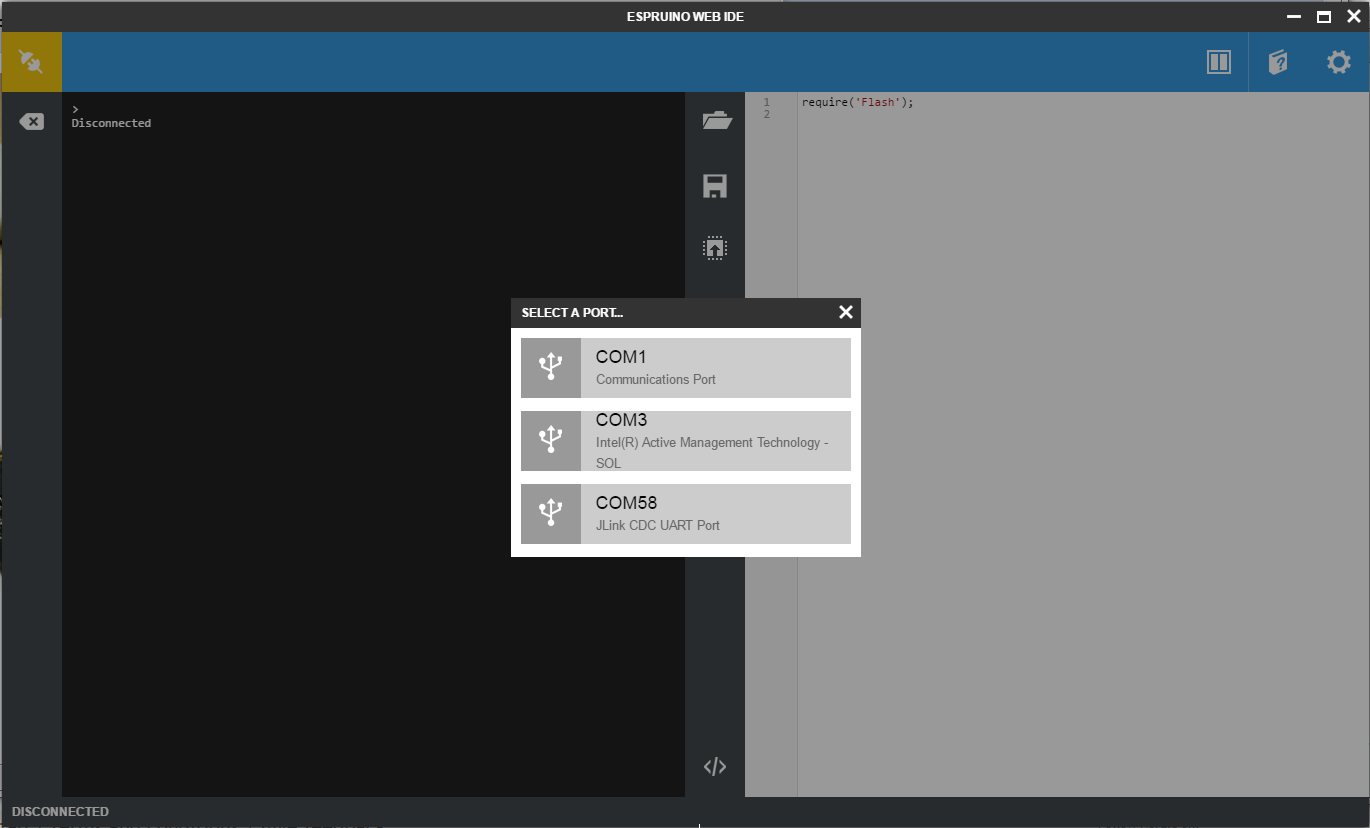Save code with the floppy disk icon
1370x828 pixels.
point(715,186)
